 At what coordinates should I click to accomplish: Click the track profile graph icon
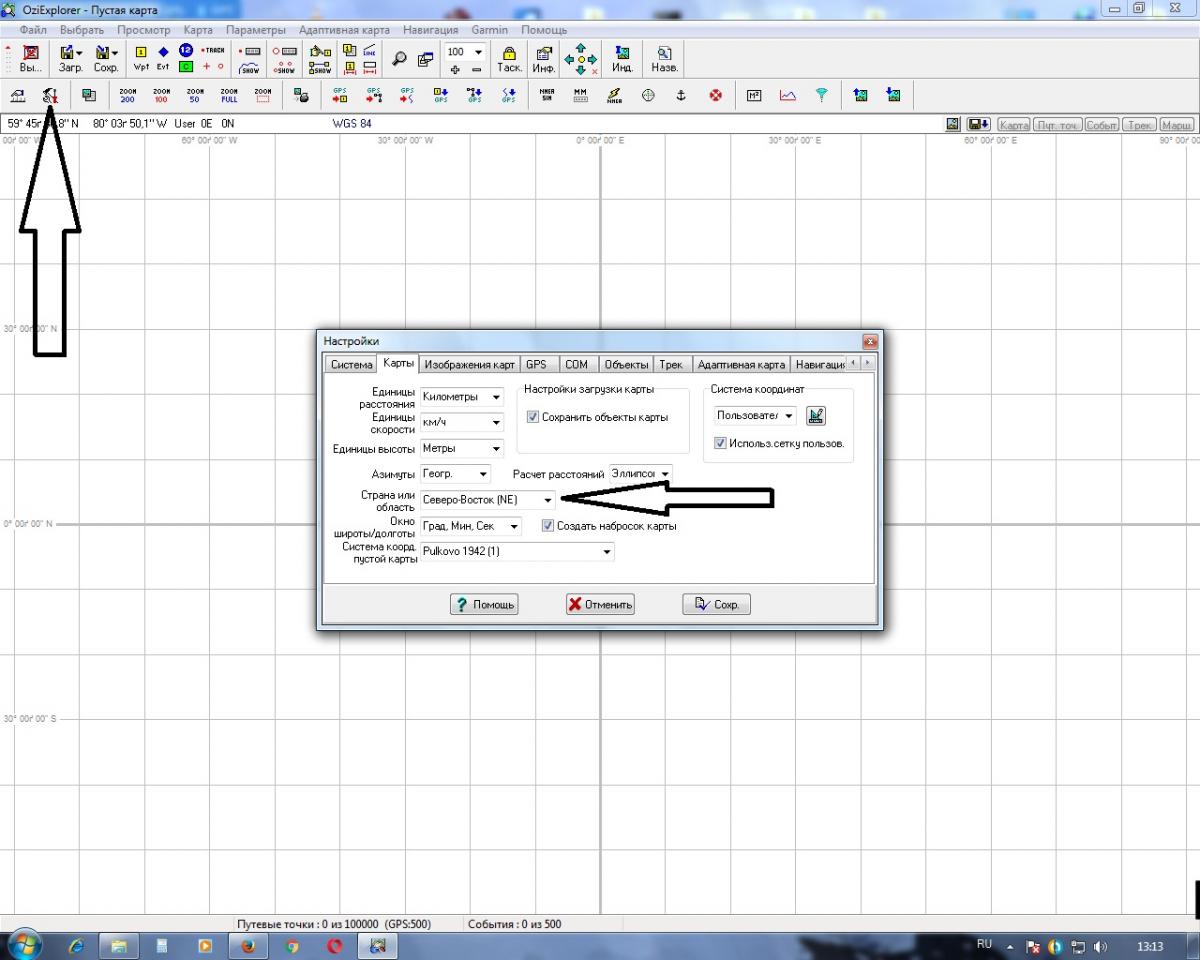(x=788, y=95)
